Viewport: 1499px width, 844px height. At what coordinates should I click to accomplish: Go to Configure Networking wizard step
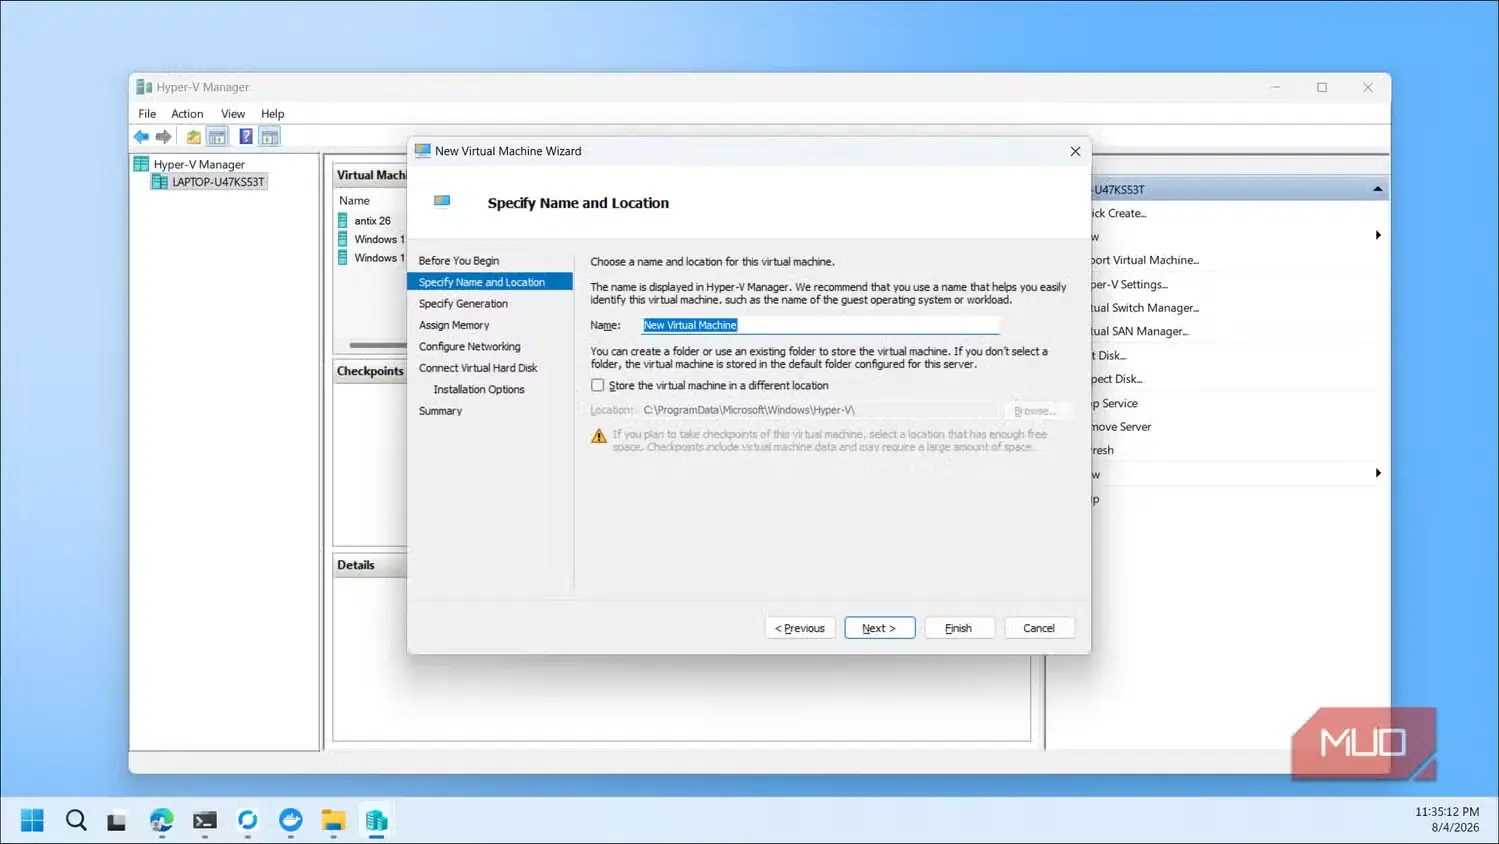470,347
